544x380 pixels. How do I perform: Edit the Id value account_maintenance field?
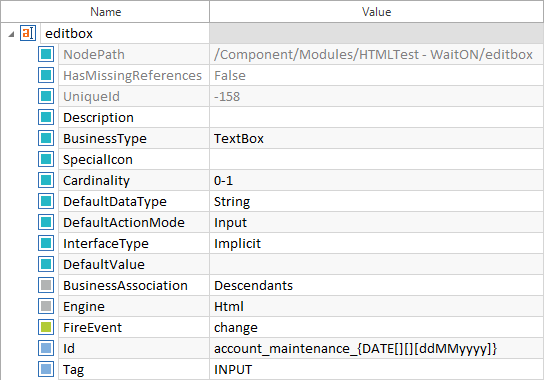pos(376,348)
